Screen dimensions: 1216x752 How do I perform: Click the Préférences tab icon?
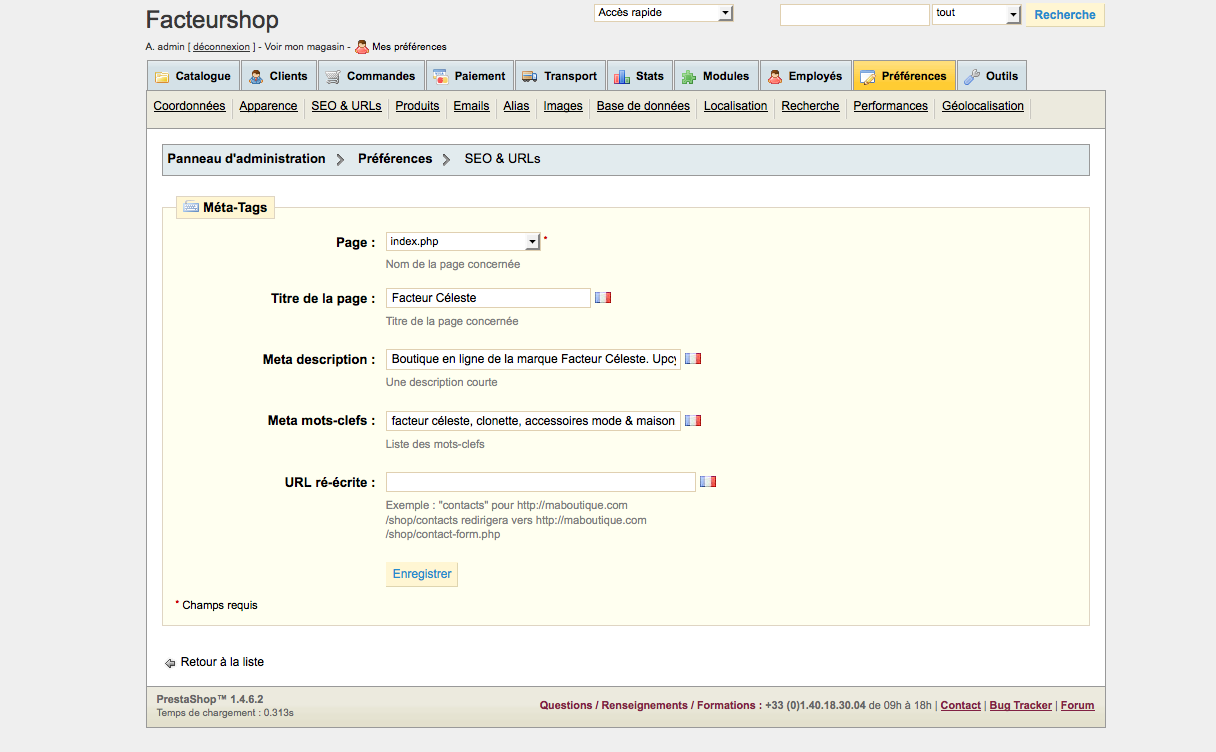[x=867, y=76]
